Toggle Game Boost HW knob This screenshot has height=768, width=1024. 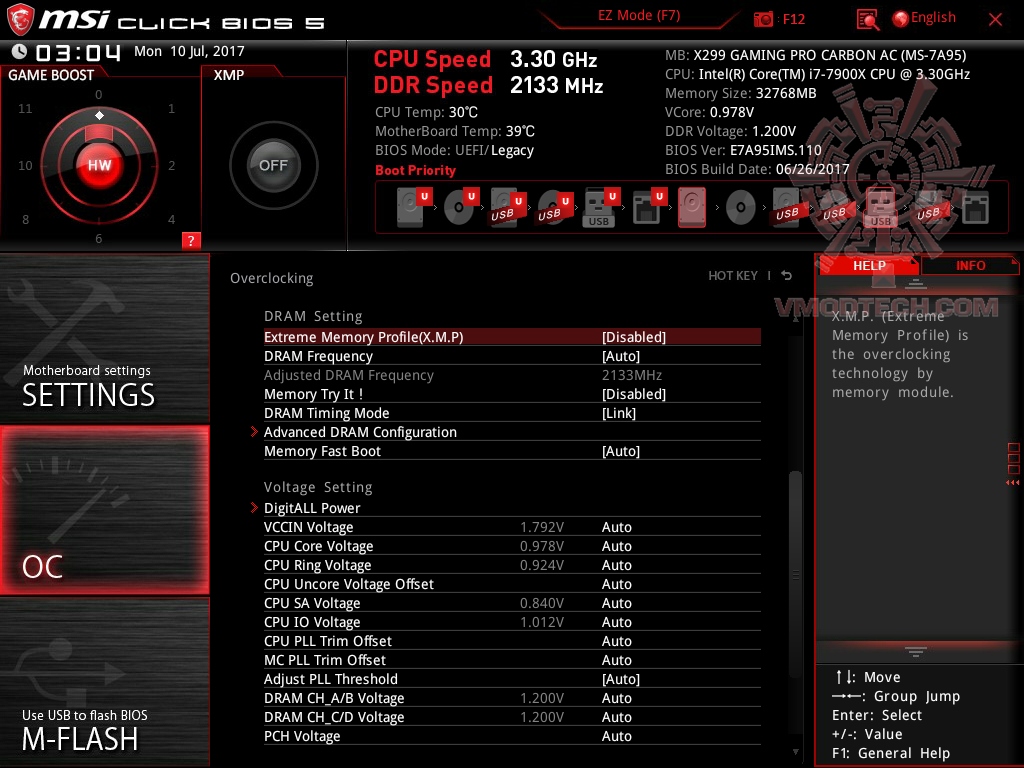click(x=99, y=165)
